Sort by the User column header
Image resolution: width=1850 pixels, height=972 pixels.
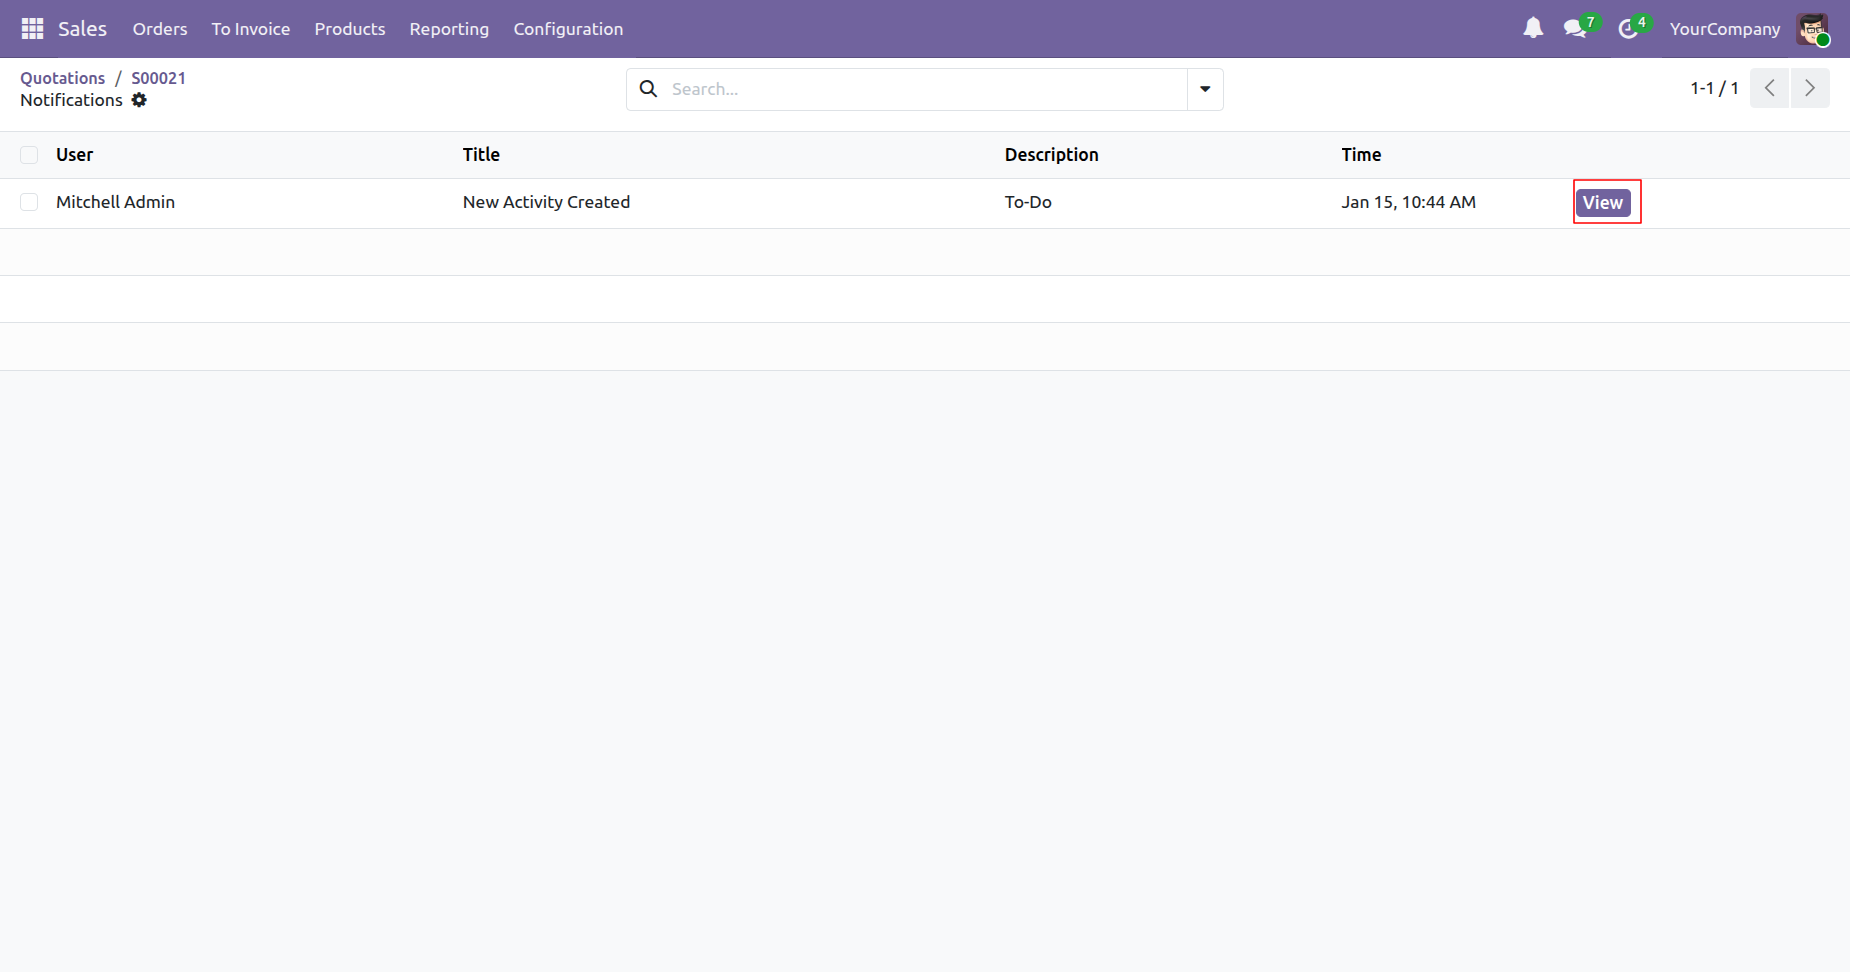point(74,155)
